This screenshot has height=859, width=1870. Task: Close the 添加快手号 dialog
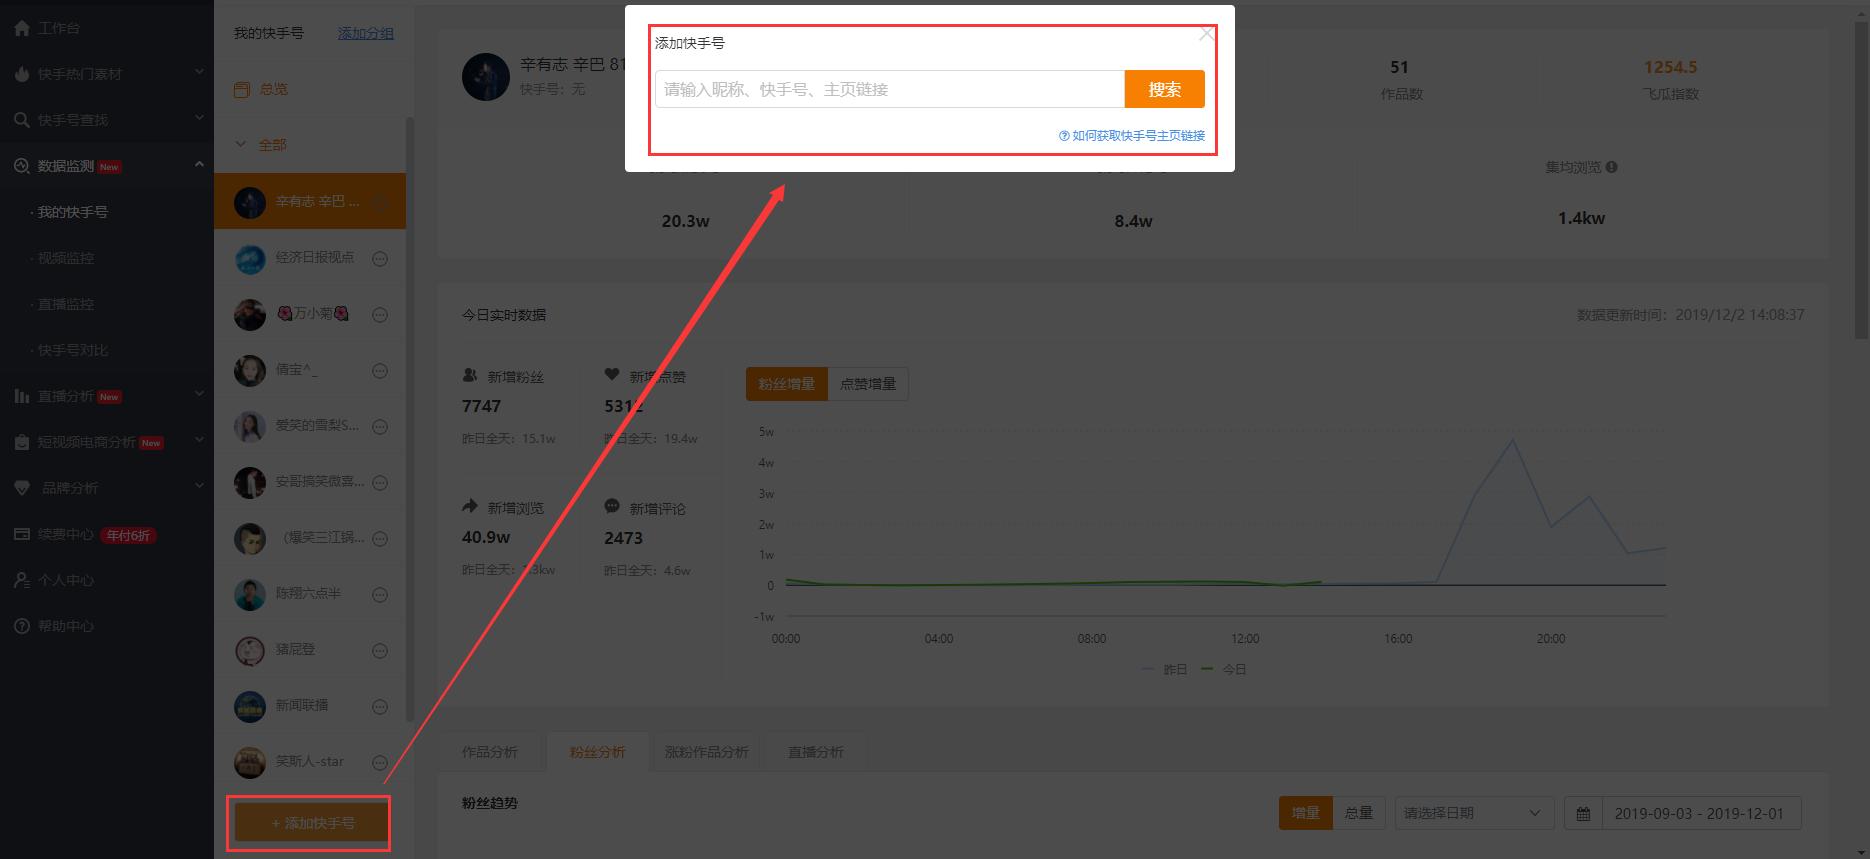pos(1207,34)
